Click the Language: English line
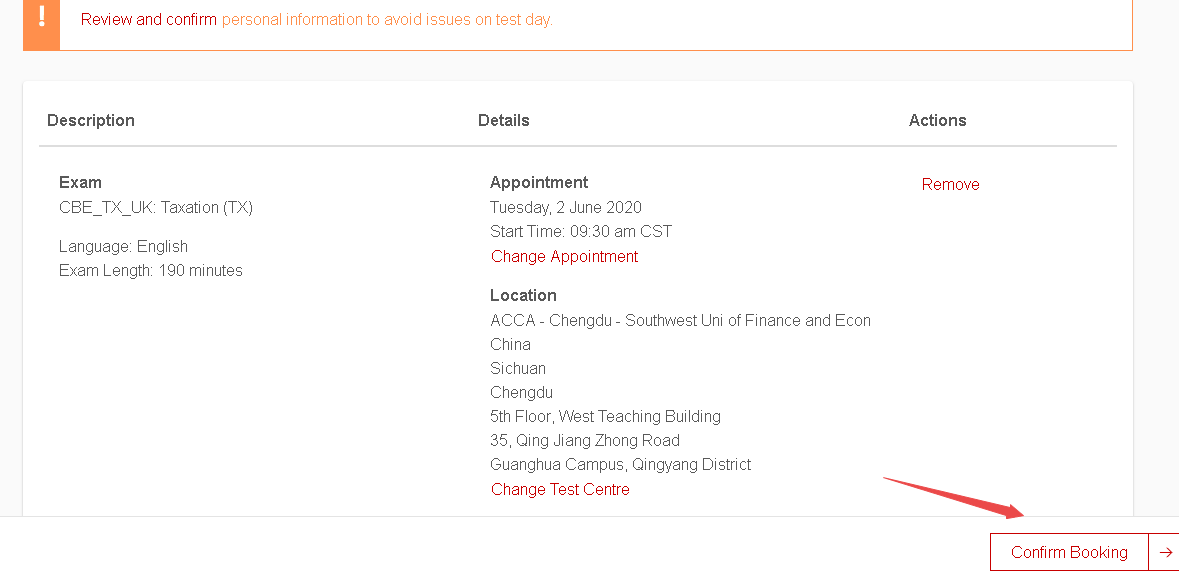 123,246
